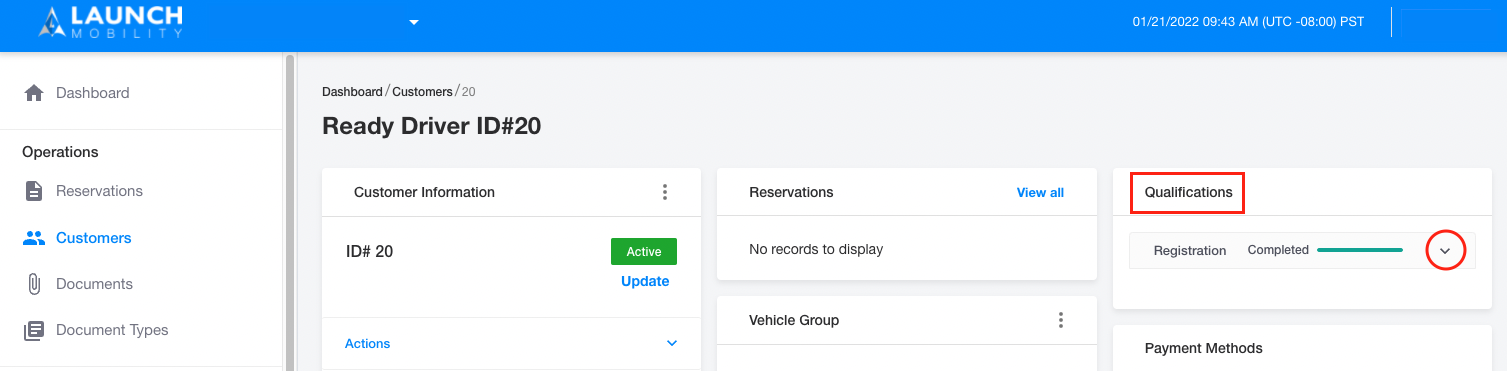Image resolution: width=1507 pixels, height=371 pixels.
Task: Click the Customer Information heading
Action: click(x=424, y=192)
